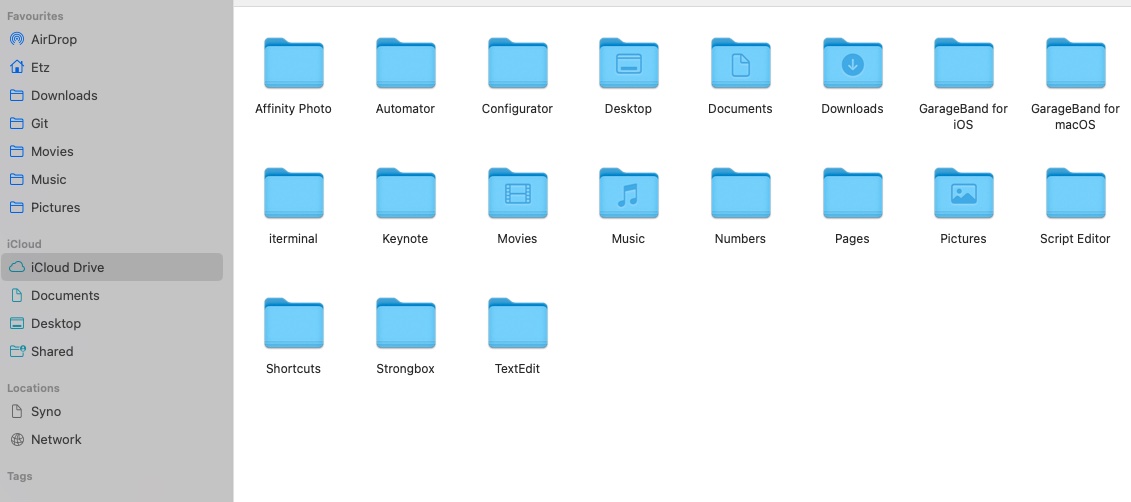Open the Documents folder icon in the grid
Screen dimensions: 1131x502
[740, 63]
